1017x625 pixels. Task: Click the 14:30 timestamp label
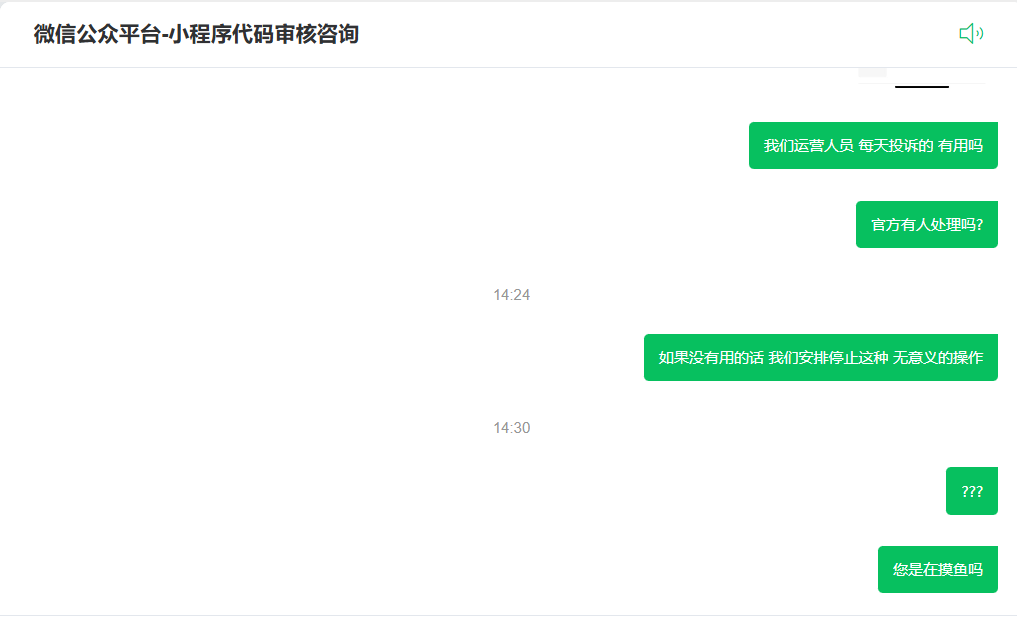(x=512, y=428)
